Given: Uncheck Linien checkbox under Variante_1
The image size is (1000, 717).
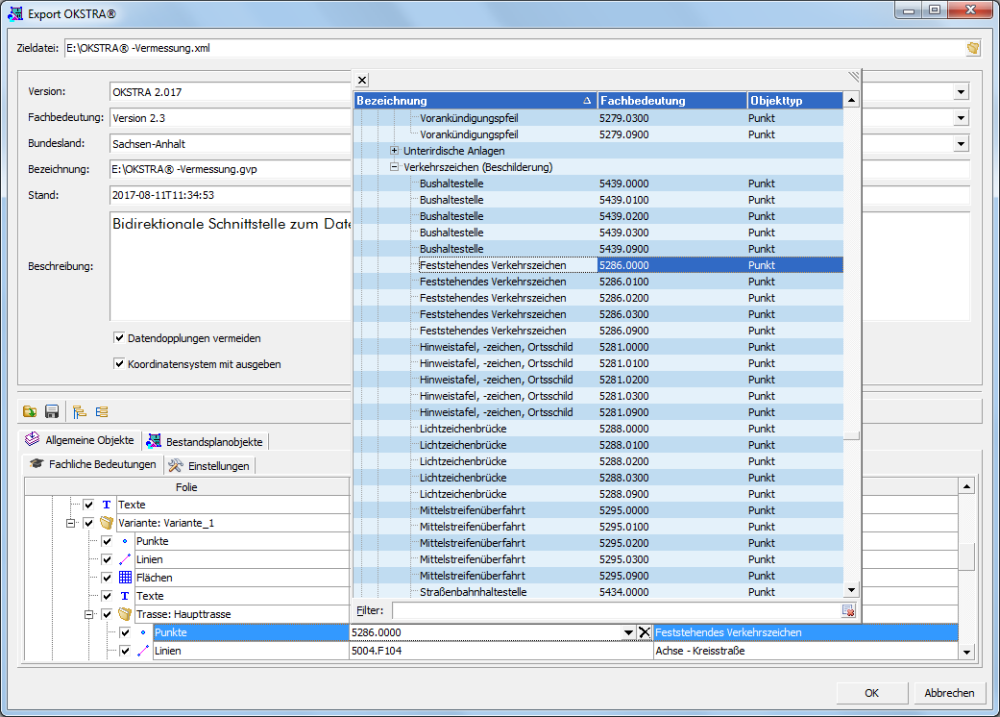Looking at the screenshot, I should pyautogui.click(x=107, y=559).
